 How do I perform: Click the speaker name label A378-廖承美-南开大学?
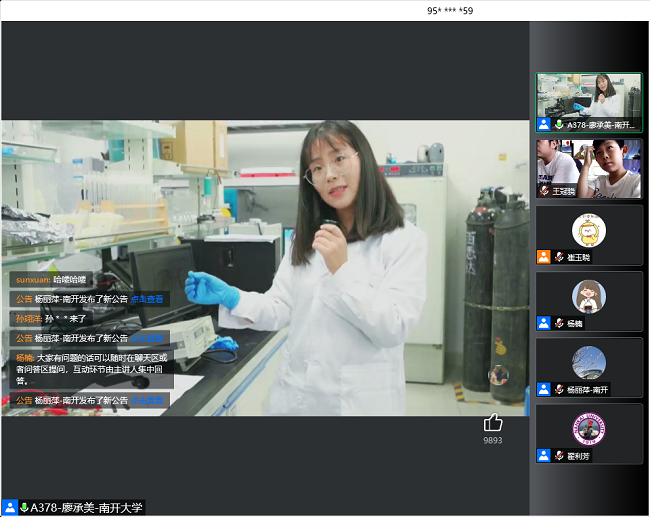coord(86,508)
